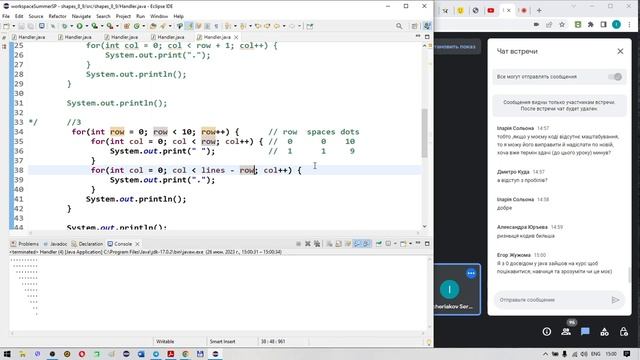640x360 pixels.
Task: Open Debug button dropdown arrow
Action: coord(71,26)
